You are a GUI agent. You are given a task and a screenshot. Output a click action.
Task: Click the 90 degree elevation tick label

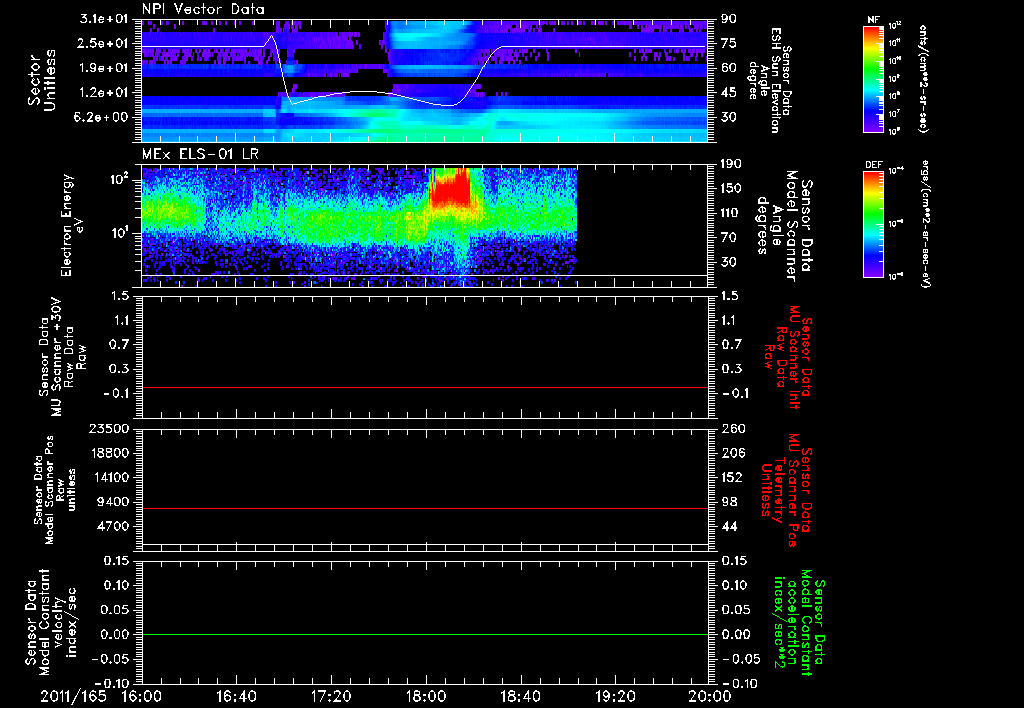pos(728,18)
